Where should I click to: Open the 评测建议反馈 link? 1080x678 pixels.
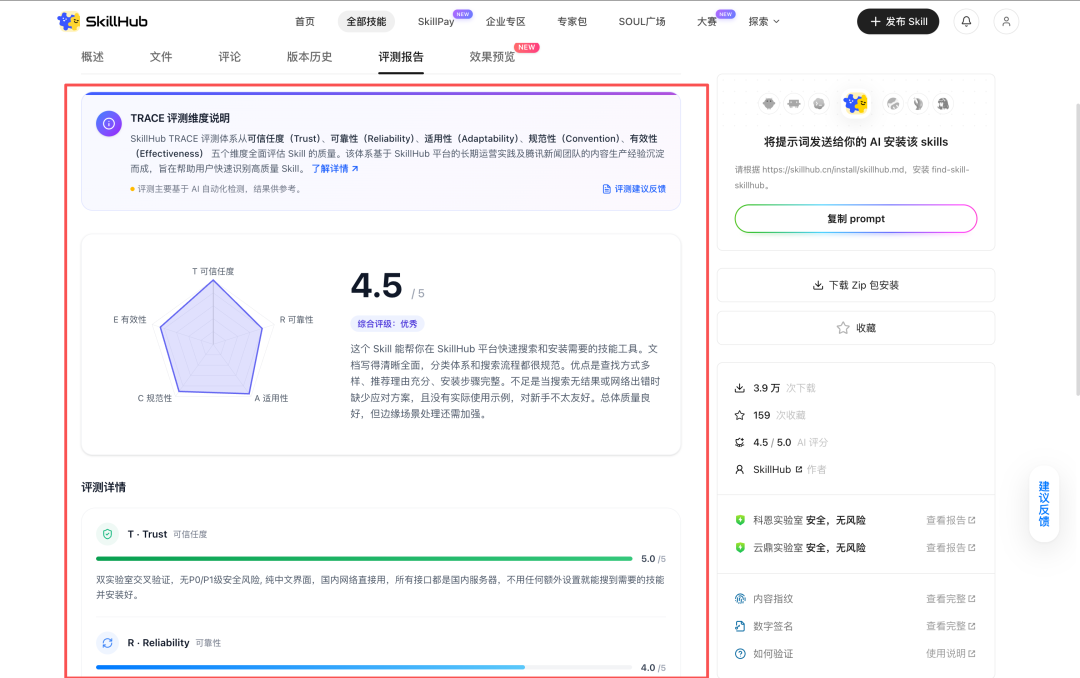tap(634, 189)
